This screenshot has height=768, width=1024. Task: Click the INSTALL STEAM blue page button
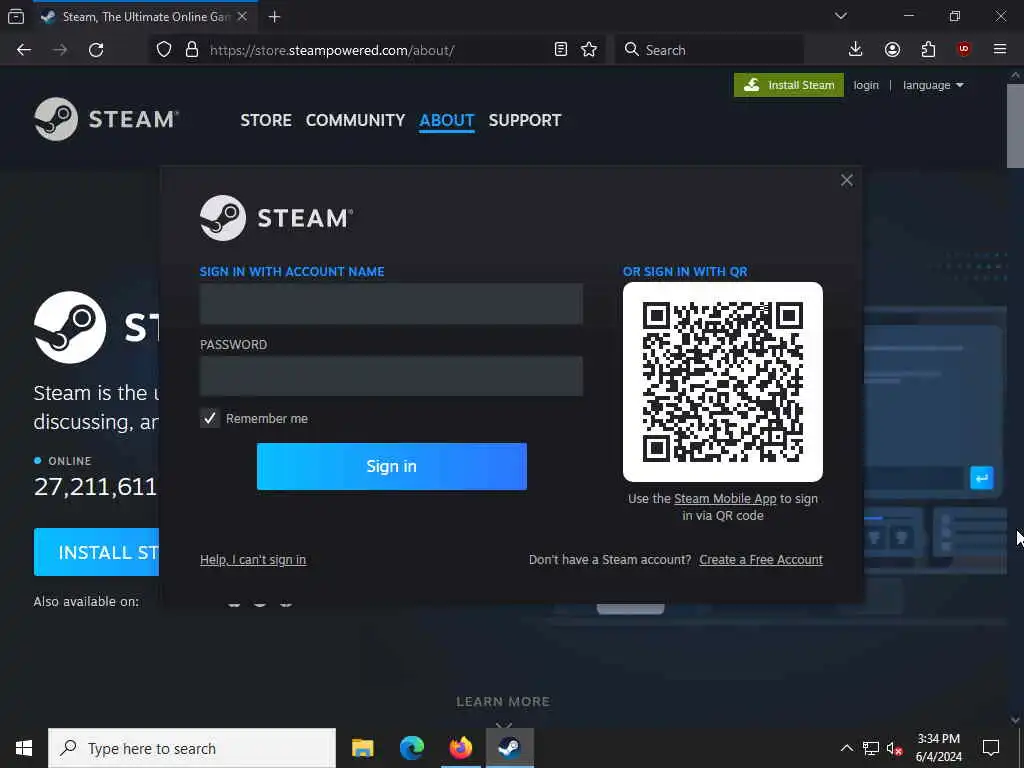tap(96, 552)
